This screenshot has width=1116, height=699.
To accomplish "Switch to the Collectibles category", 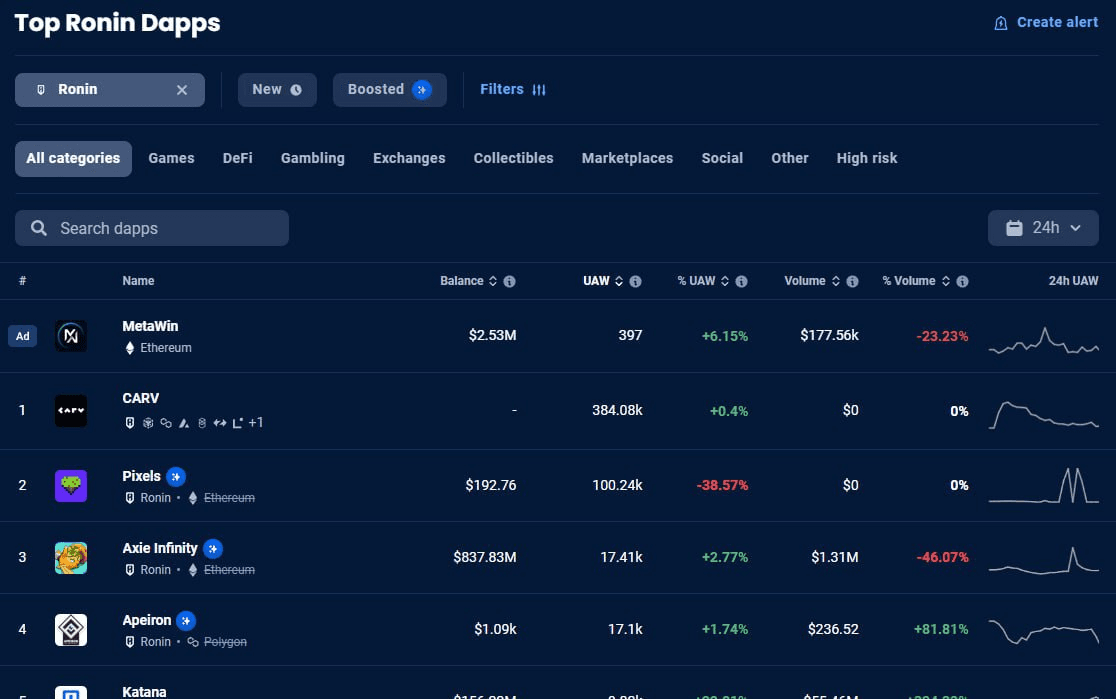I will pyautogui.click(x=513, y=158).
